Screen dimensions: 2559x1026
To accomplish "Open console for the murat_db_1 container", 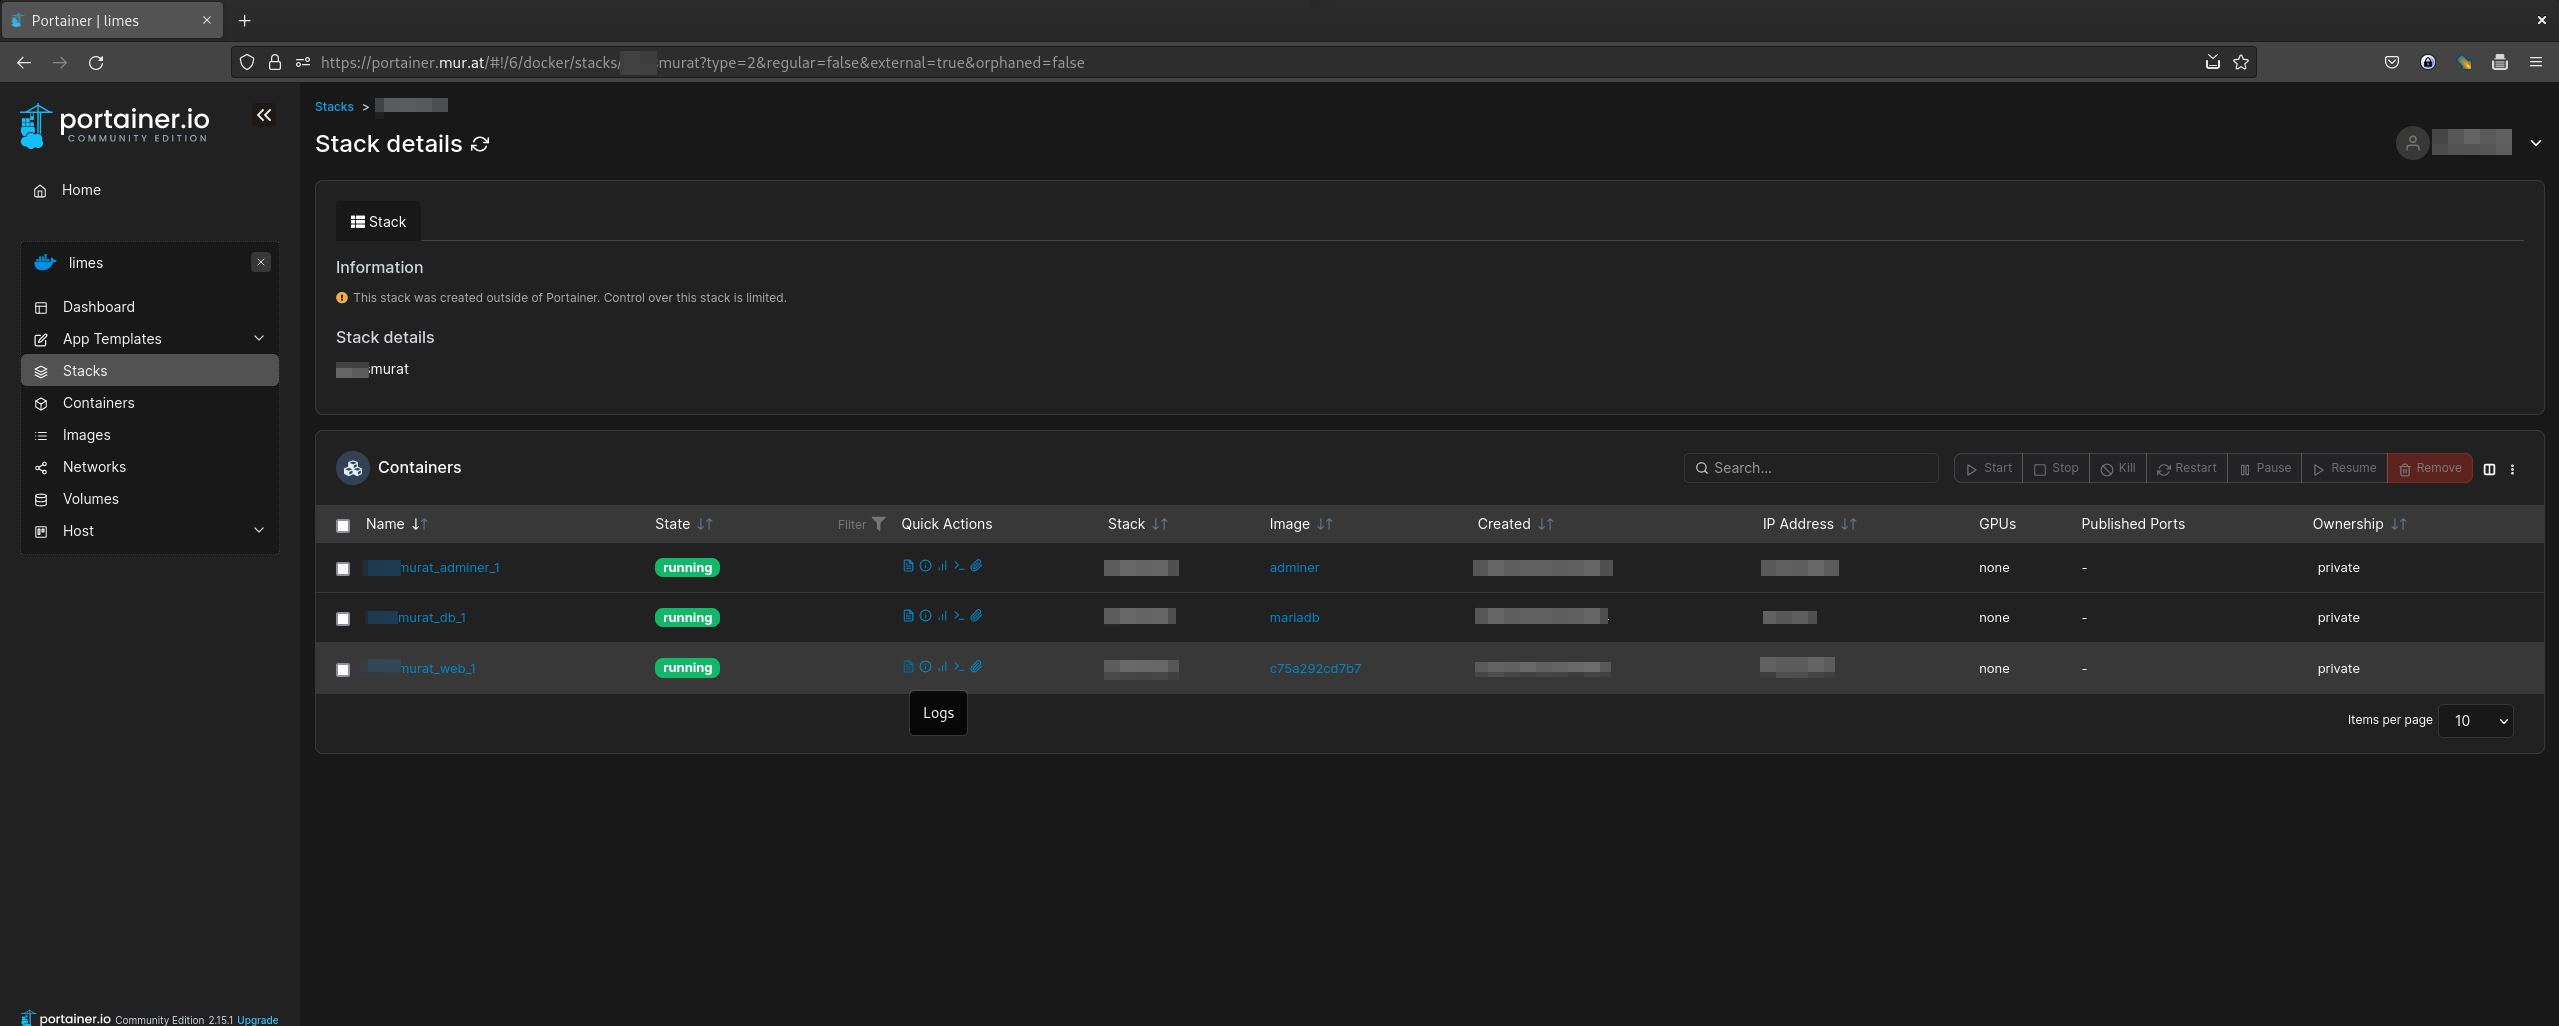I will 959,616.
